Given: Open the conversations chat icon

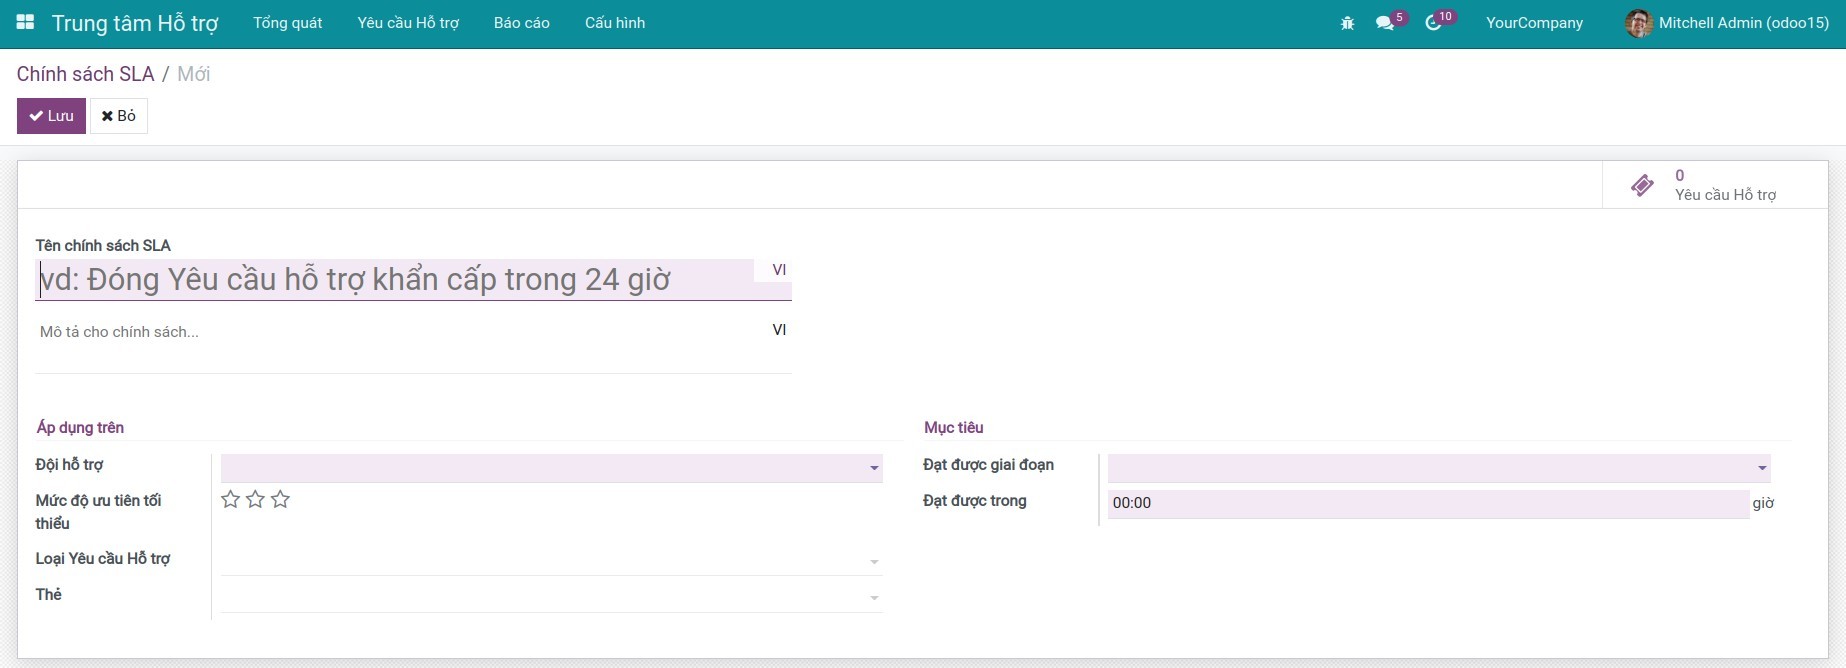Looking at the screenshot, I should 1385,23.
